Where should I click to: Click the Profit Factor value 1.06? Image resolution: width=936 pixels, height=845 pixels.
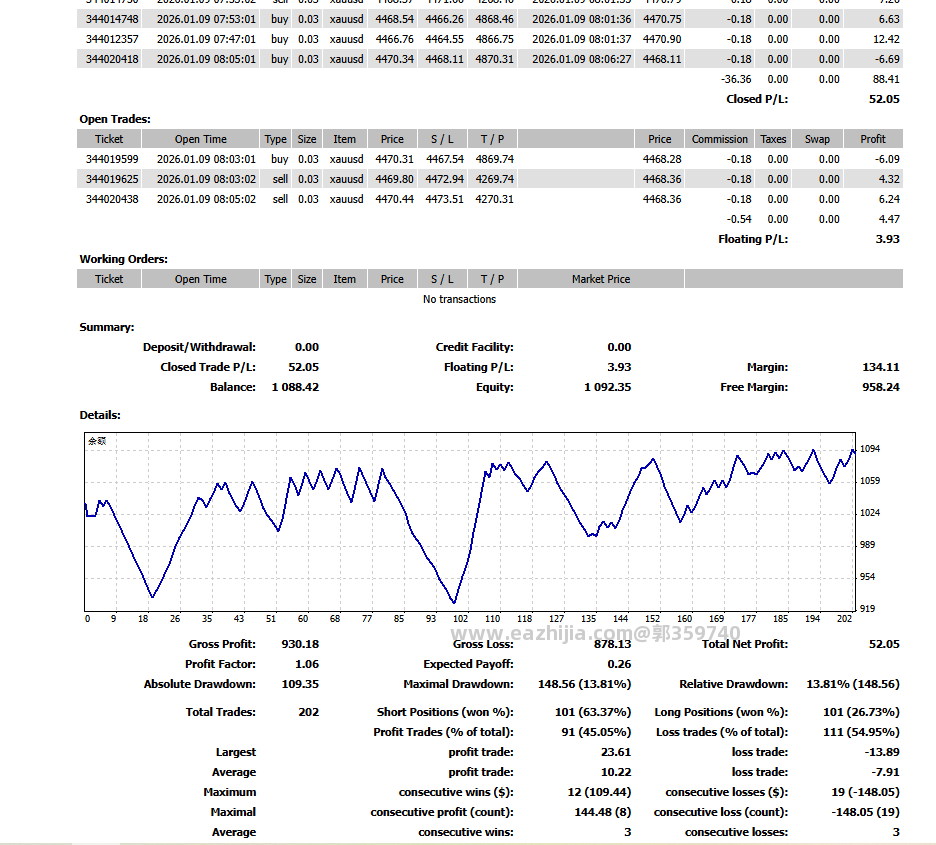pos(307,664)
